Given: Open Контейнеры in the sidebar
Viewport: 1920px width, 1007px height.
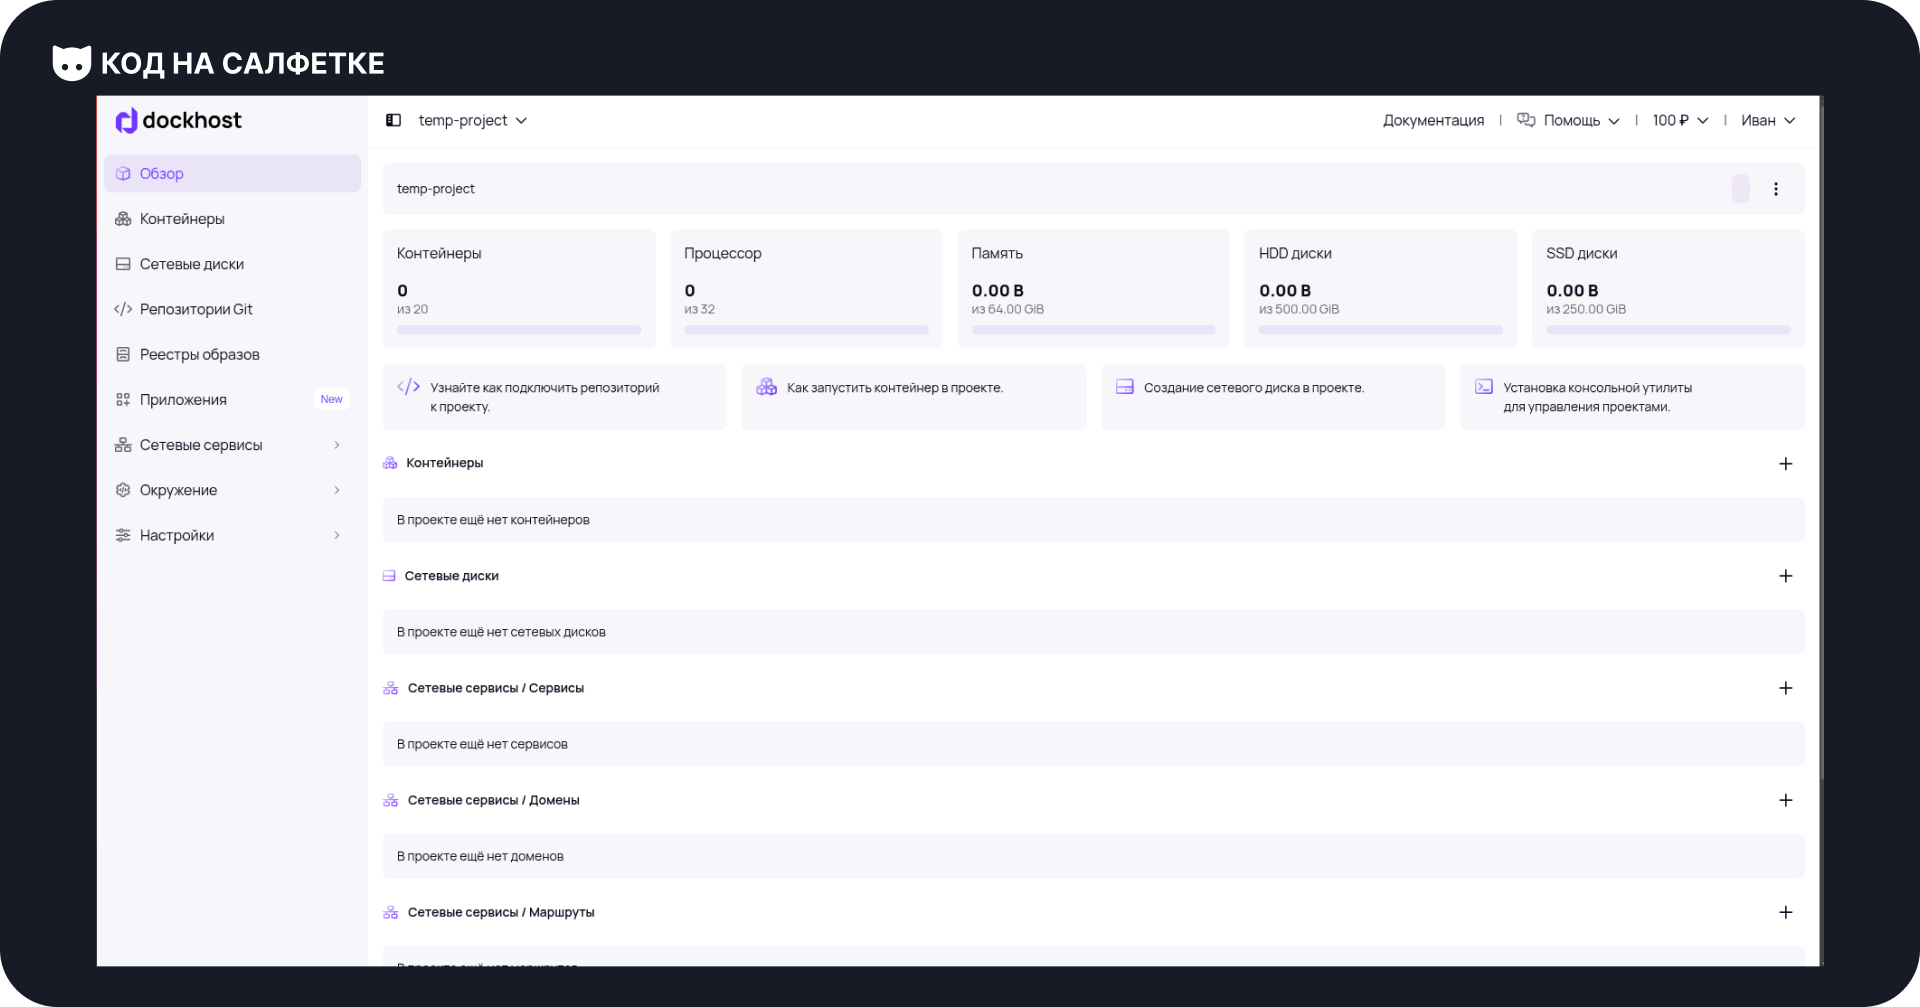Looking at the screenshot, I should [x=232, y=218].
